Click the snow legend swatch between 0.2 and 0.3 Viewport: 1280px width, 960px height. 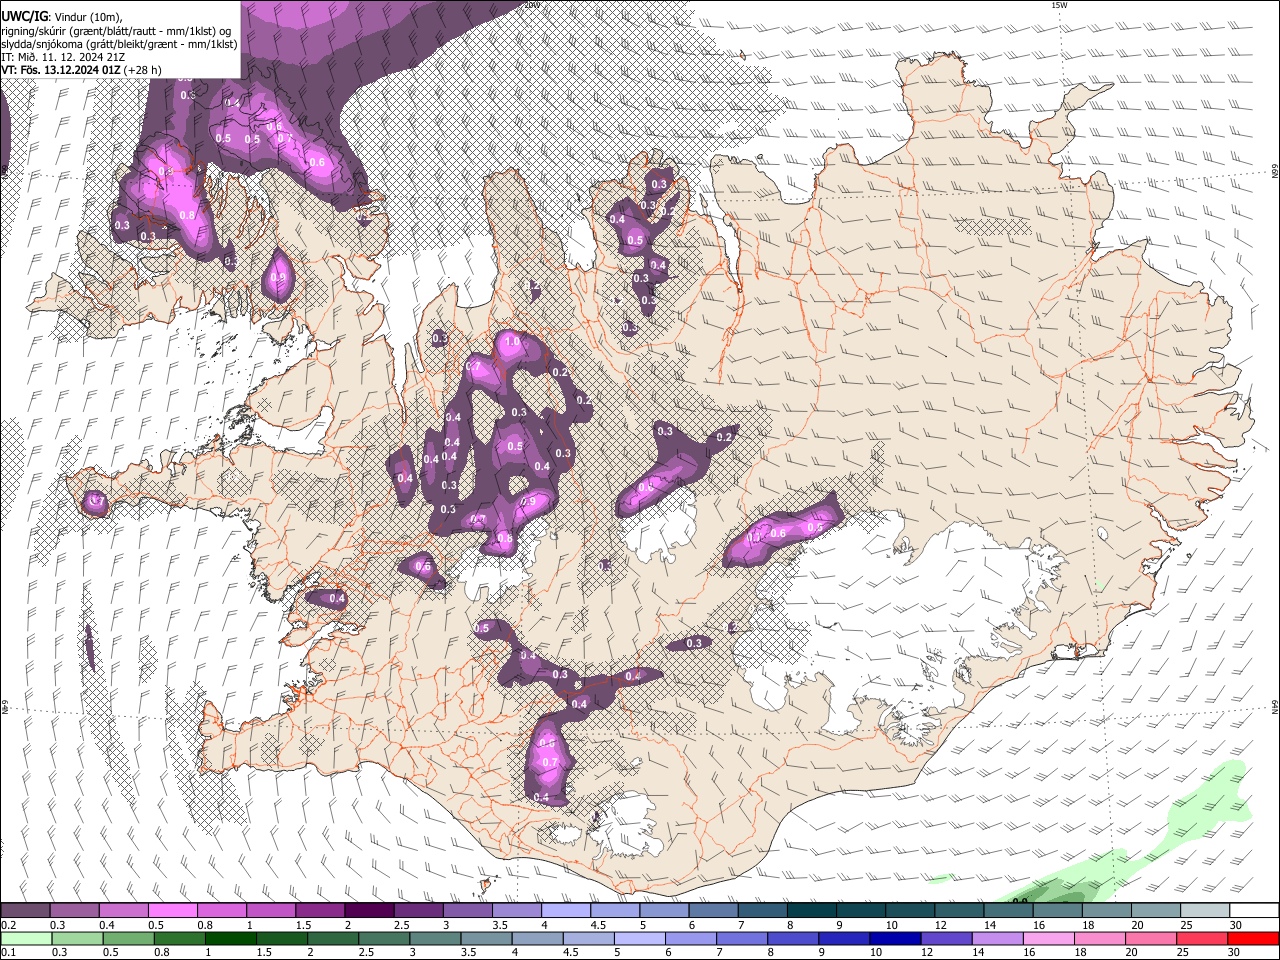(26, 911)
